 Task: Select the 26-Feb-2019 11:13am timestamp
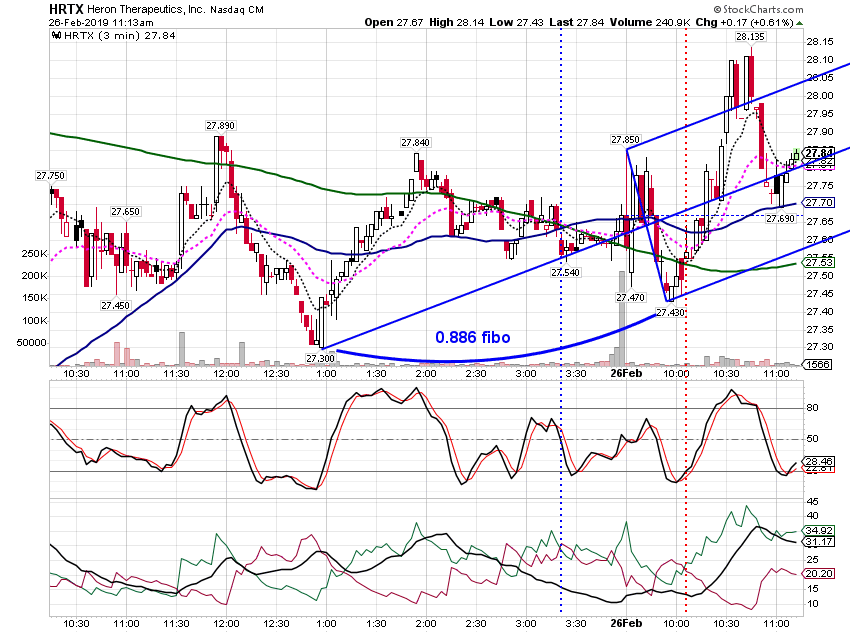click(101, 23)
